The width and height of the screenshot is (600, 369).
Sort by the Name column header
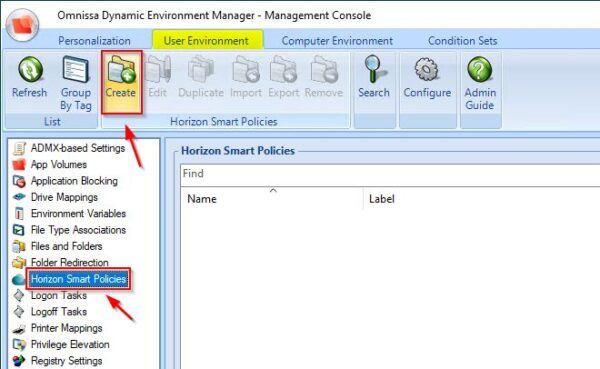[x=272, y=199]
